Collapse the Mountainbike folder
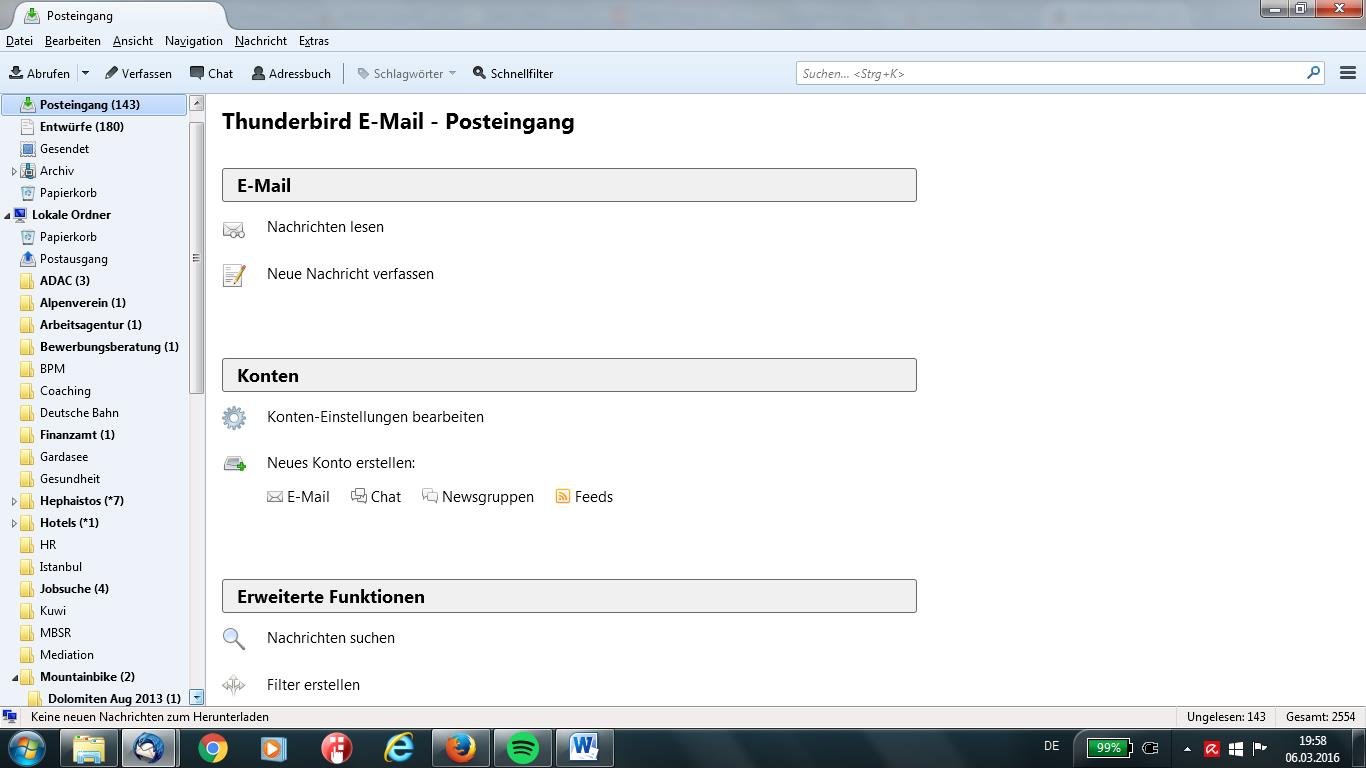The image size is (1366, 768). pos(14,677)
